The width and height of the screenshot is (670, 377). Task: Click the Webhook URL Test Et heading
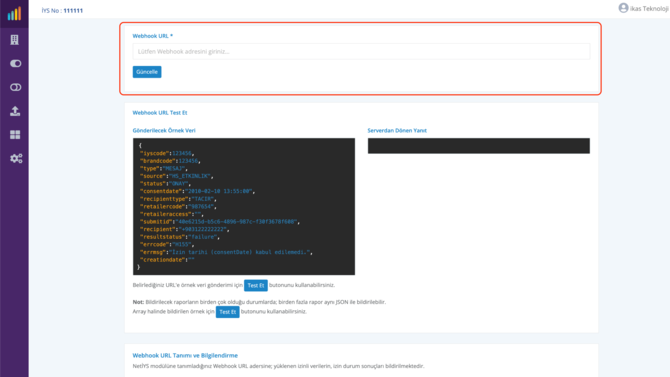click(160, 113)
